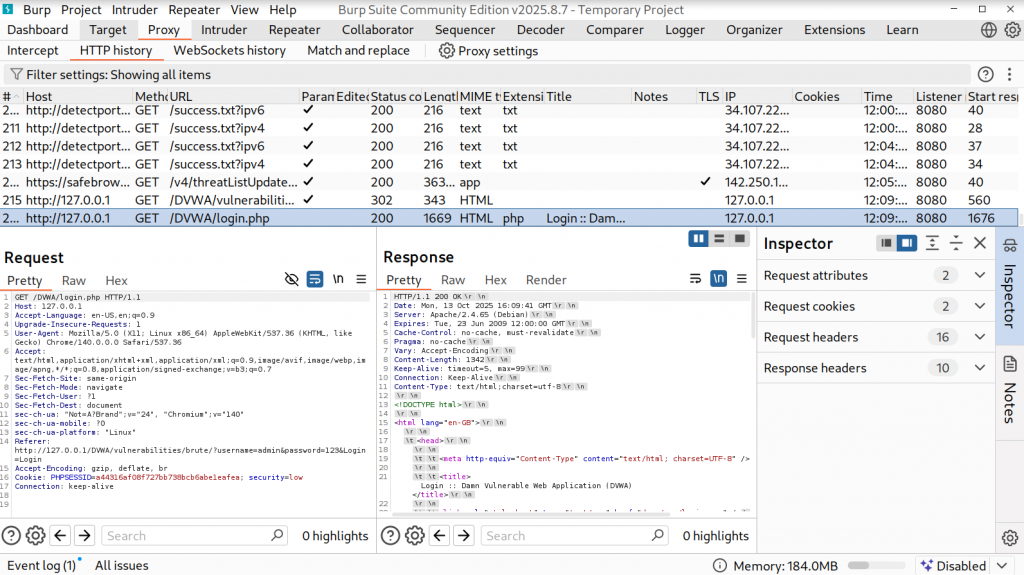This screenshot has width=1024, height=575.
Task: Select top/bottom request/response layout
Action: coord(719,239)
